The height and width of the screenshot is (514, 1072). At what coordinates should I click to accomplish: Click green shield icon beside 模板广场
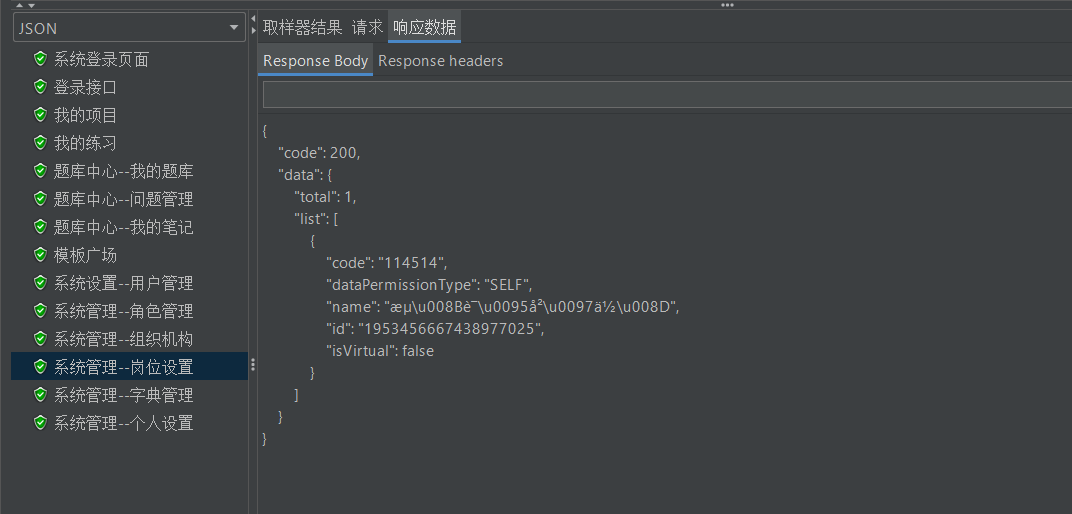coord(40,255)
